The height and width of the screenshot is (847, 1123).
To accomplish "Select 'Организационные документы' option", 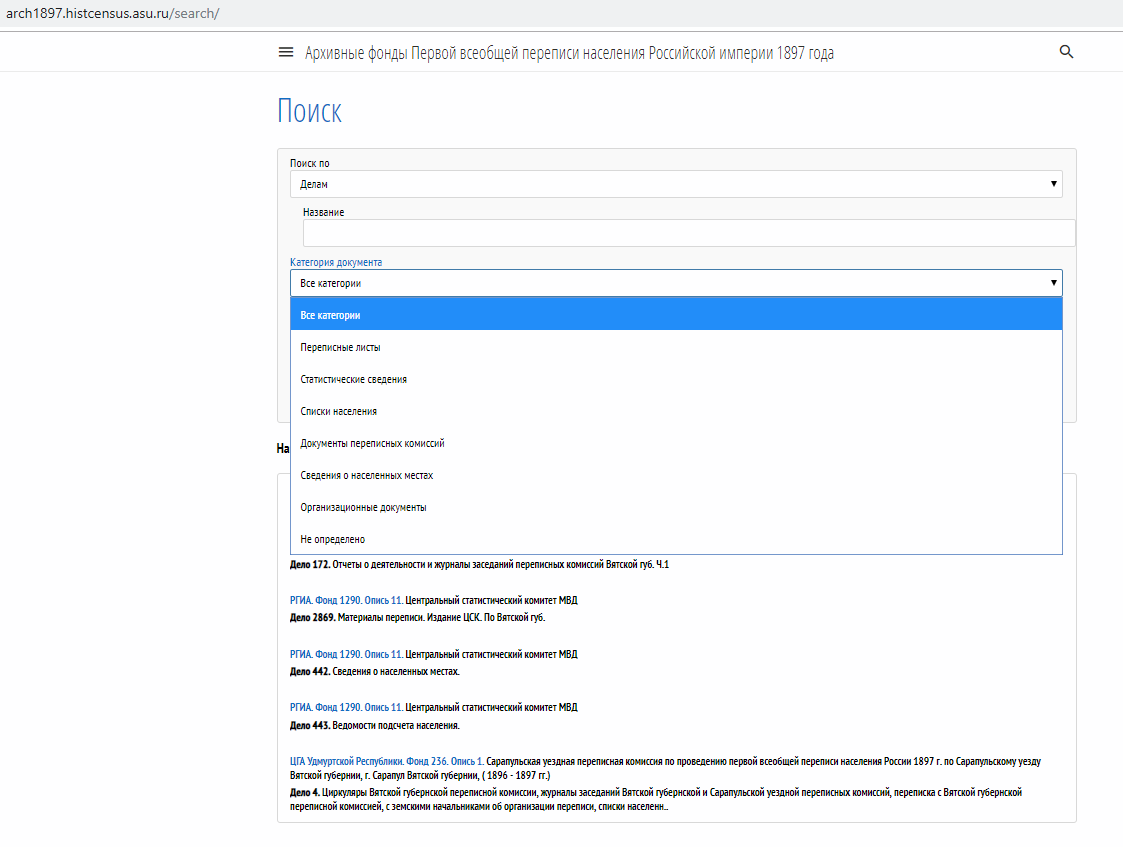I will (364, 507).
